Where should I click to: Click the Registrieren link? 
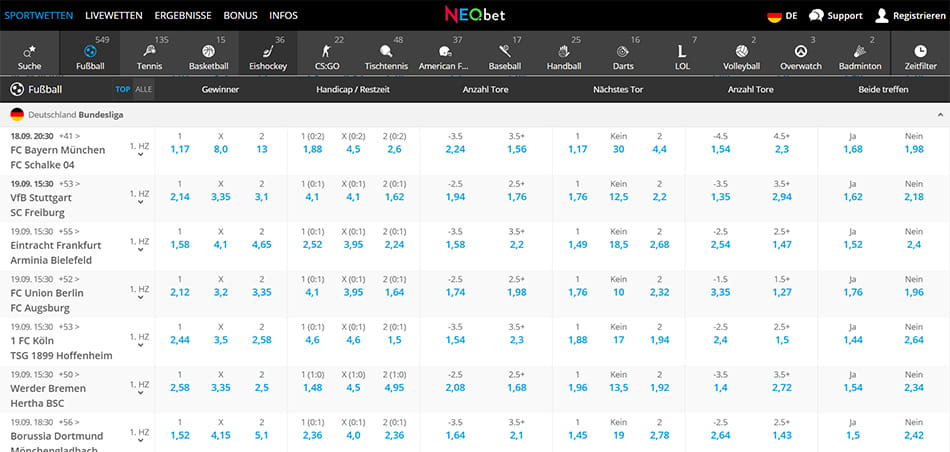point(919,16)
